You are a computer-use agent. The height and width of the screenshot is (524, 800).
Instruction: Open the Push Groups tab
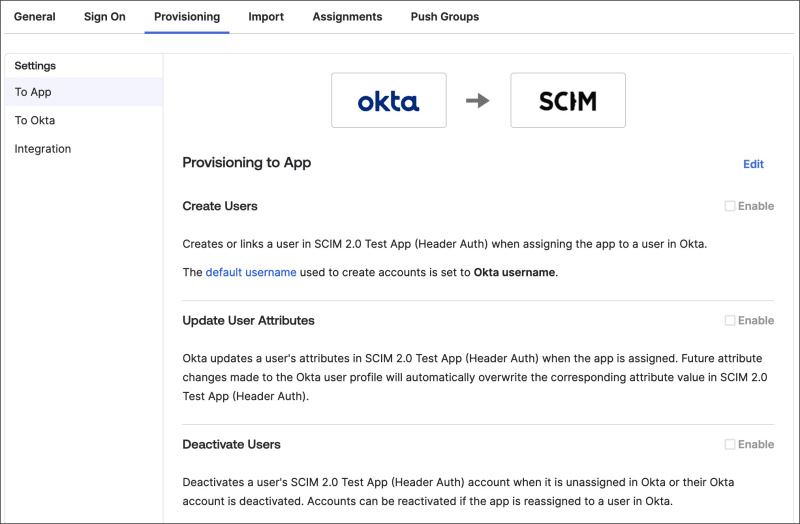(x=444, y=17)
